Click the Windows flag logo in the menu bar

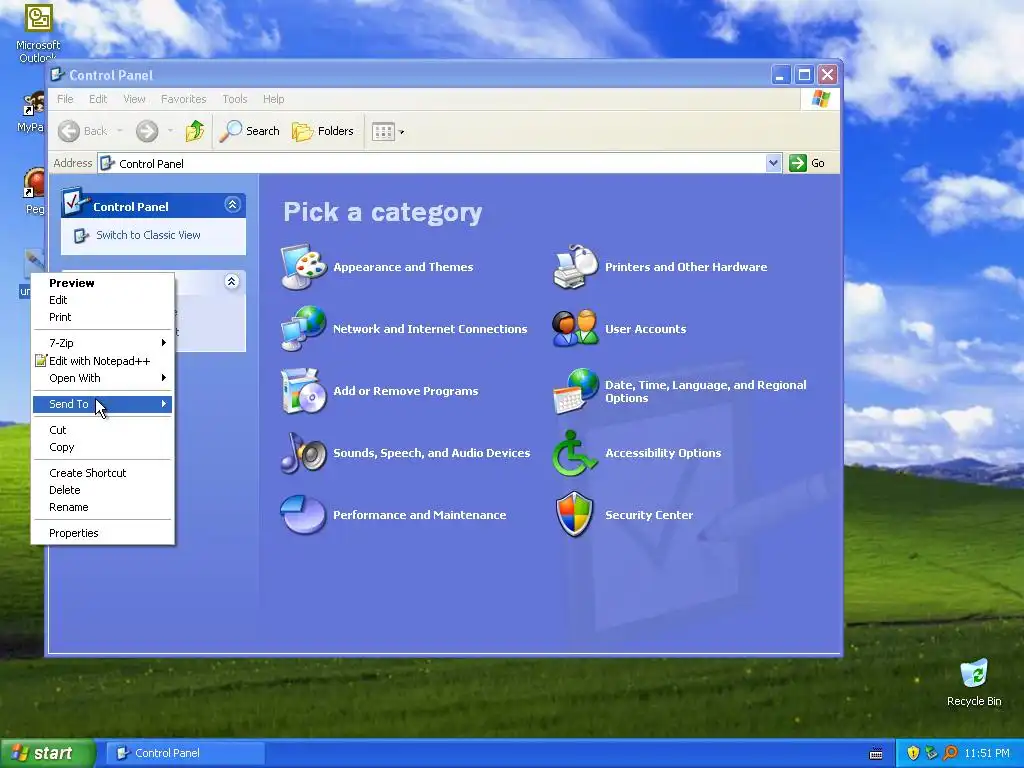point(821,99)
